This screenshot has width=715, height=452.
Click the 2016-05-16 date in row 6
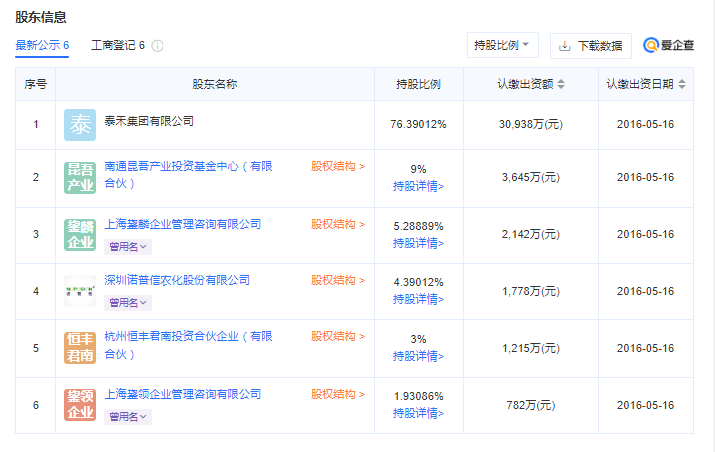click(x=645, y=405)
